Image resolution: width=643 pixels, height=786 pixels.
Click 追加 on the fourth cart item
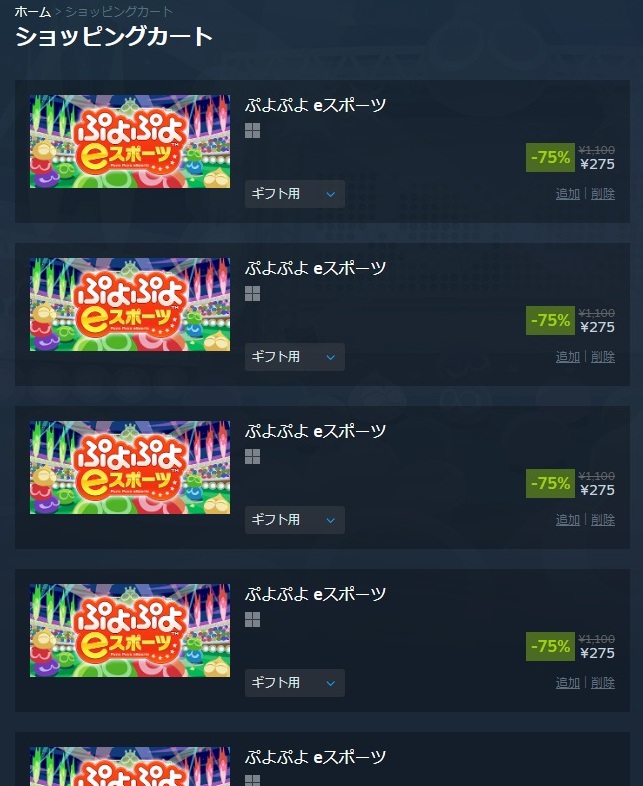[x=568, y=683]
